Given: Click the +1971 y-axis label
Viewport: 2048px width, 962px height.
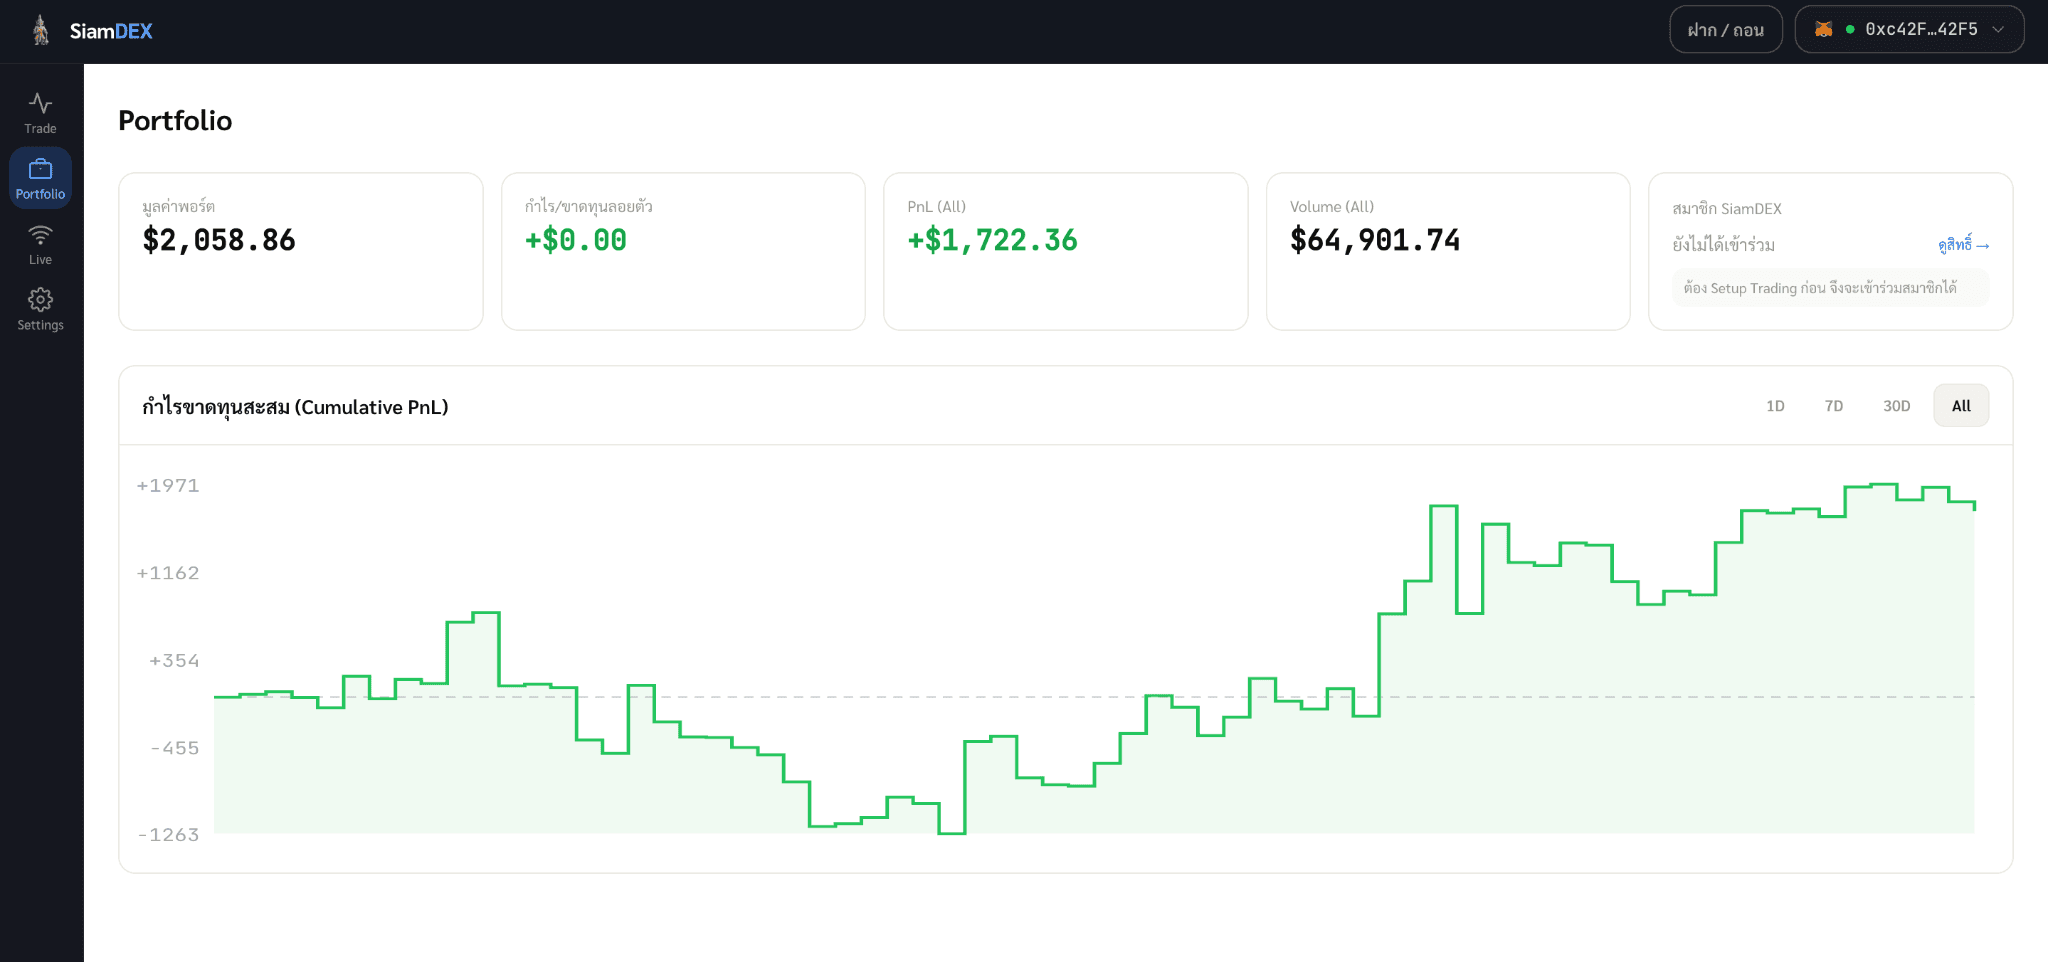Looking at the screenshot, I should click(168, 486).
